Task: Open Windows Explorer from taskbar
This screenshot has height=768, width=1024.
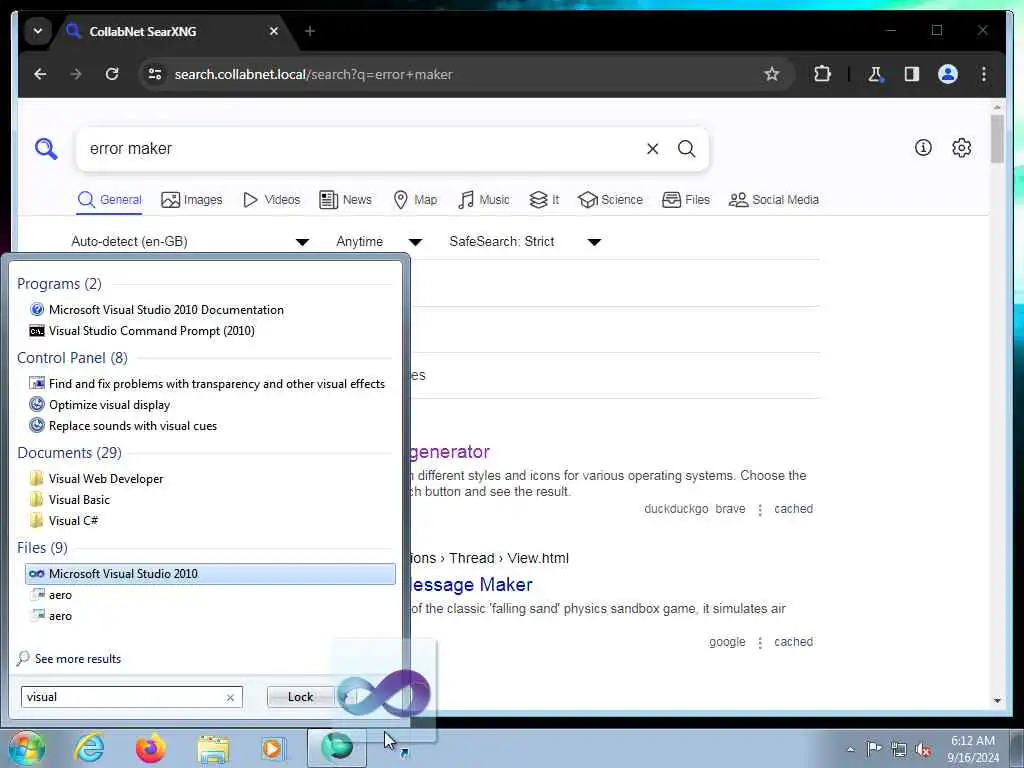Action: 214,749
